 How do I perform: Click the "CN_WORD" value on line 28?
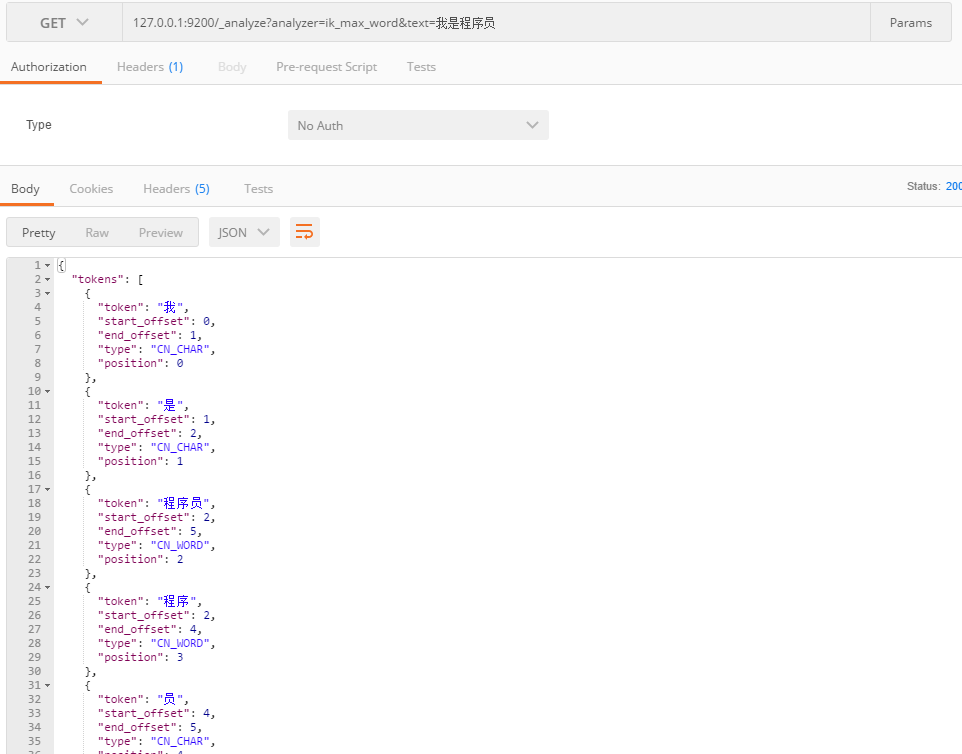coord(180,643)
